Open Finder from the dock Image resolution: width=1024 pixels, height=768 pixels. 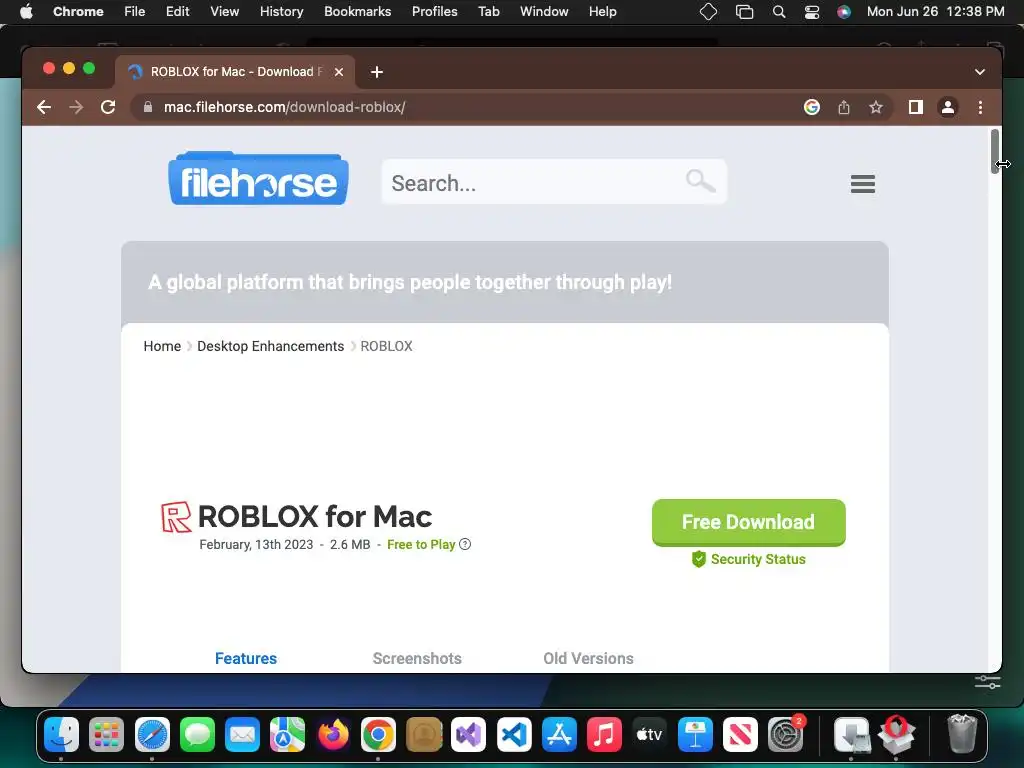tap(61, 735)
